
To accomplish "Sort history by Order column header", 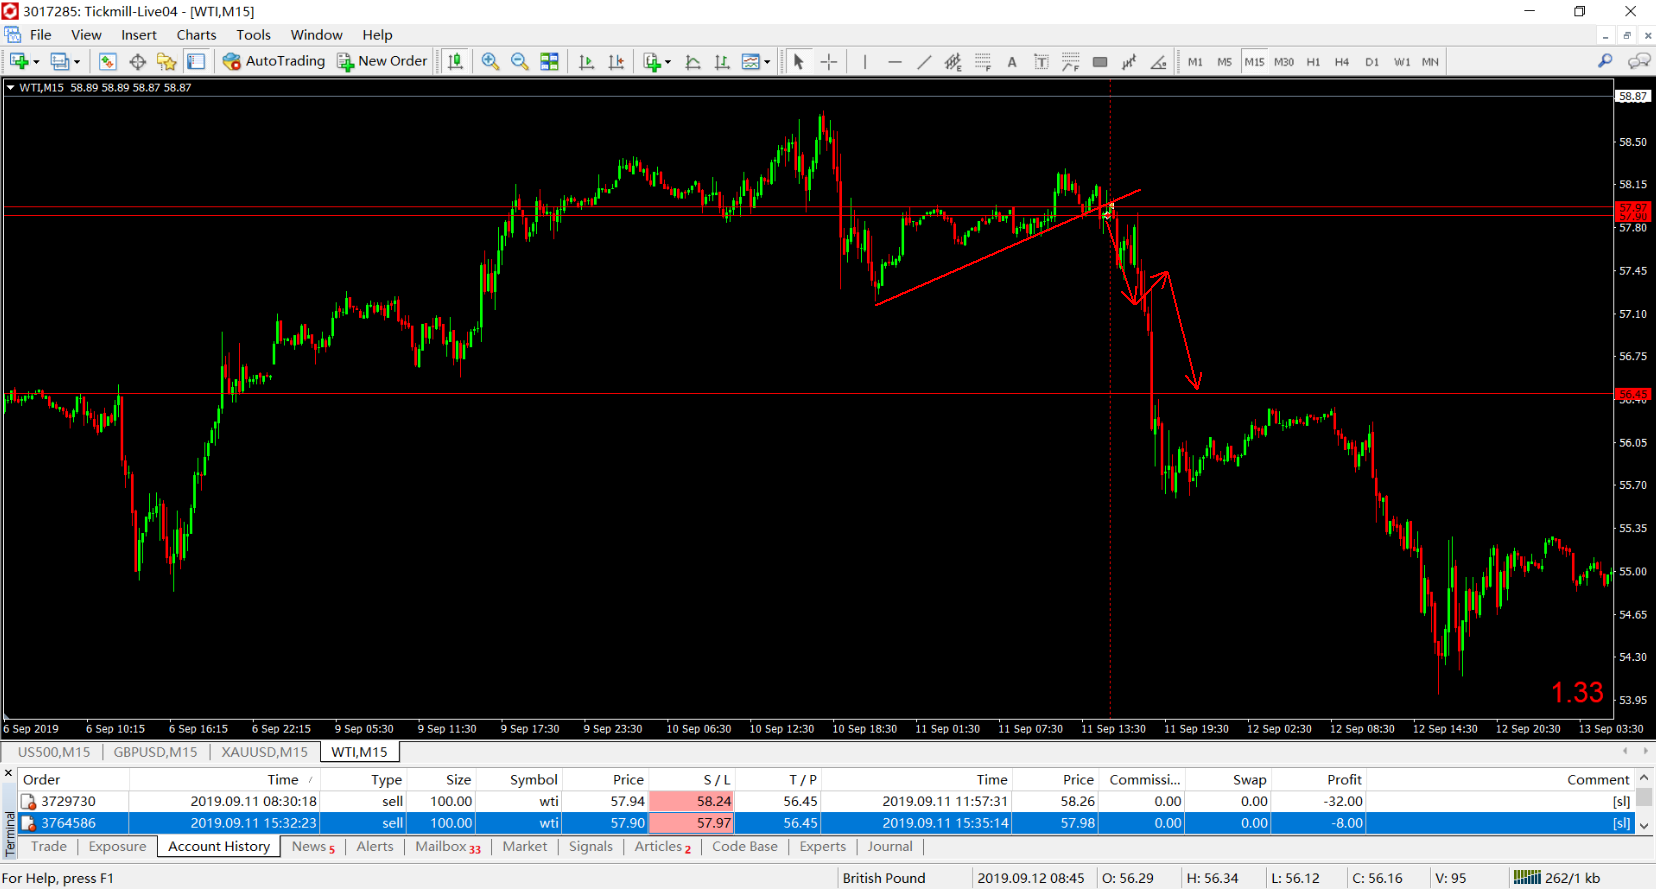I will click(41, 780).
